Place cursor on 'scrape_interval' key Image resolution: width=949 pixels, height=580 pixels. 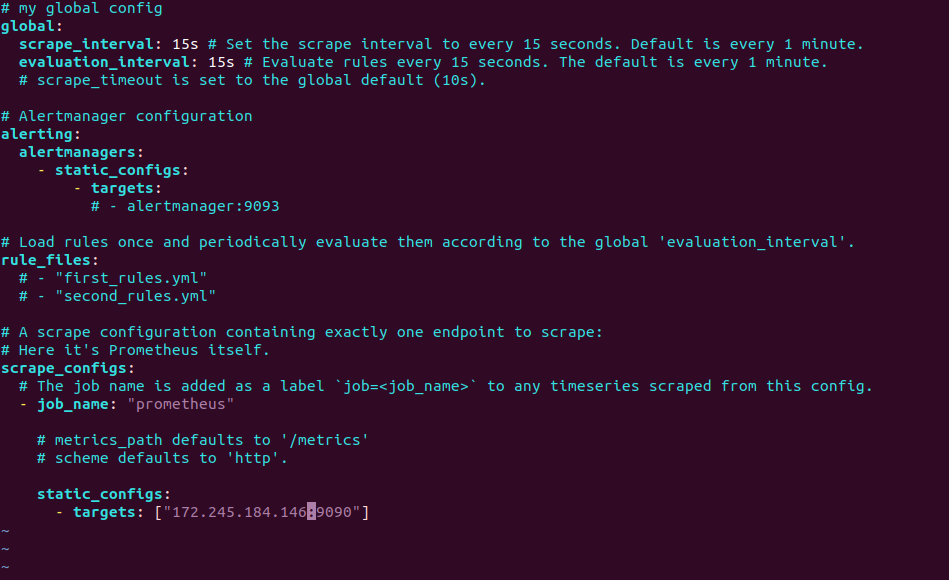click(82, 44)
